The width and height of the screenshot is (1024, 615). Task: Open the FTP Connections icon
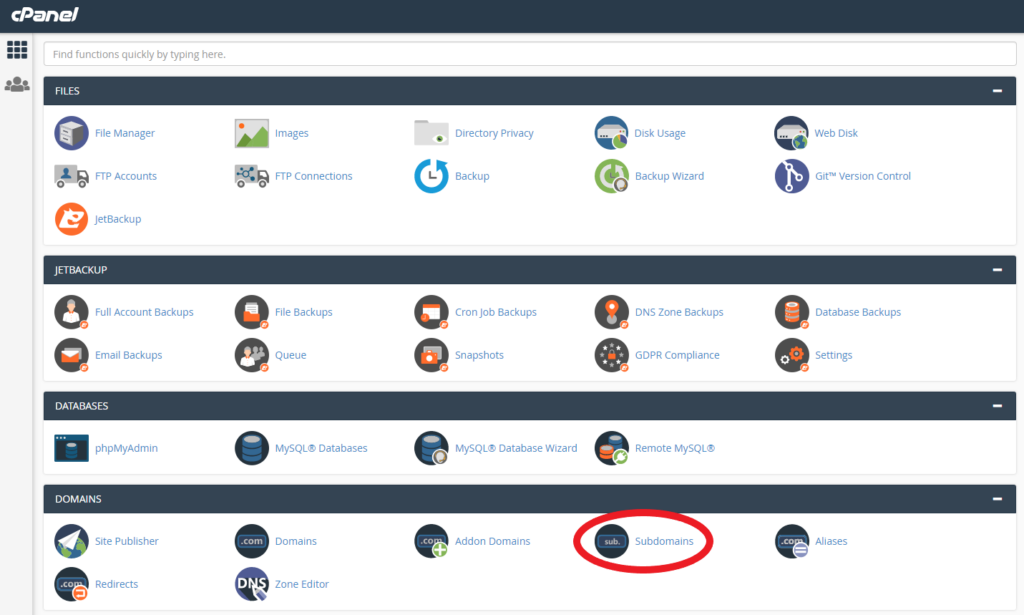[251, 176]
